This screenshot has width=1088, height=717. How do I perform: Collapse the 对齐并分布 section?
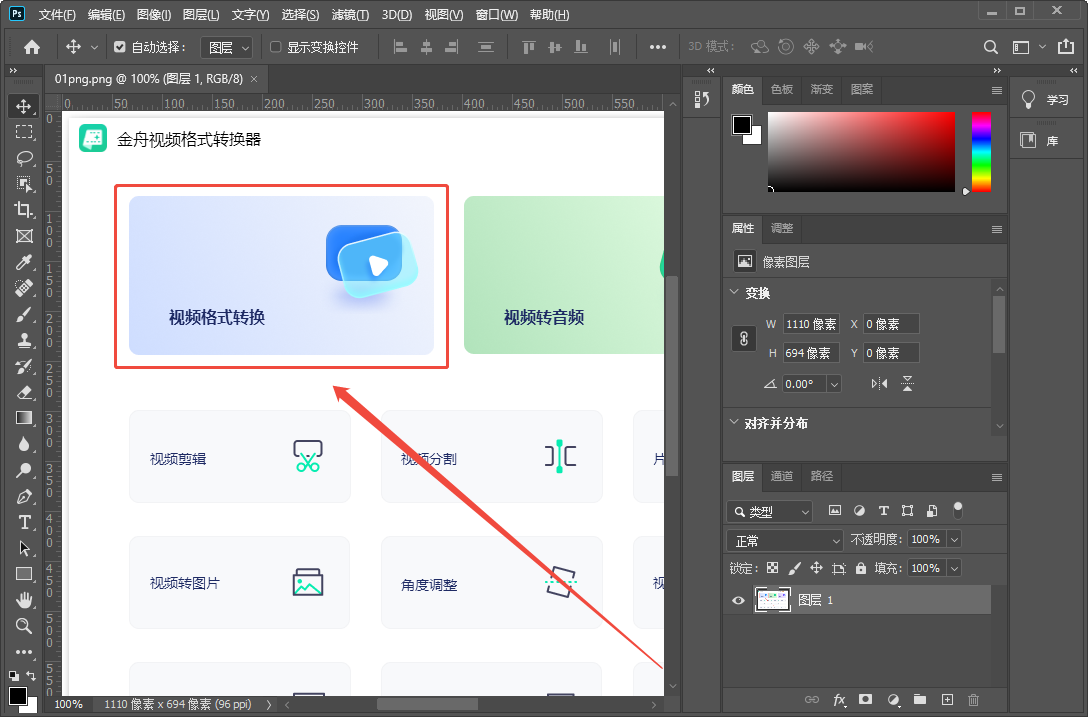(734, 422)
